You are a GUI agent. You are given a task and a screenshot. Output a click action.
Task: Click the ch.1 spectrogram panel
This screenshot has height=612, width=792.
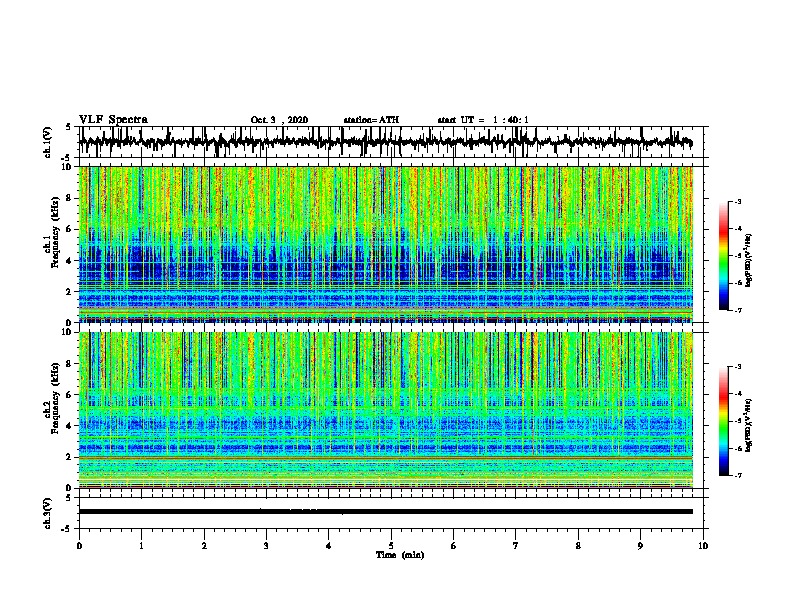385,244
